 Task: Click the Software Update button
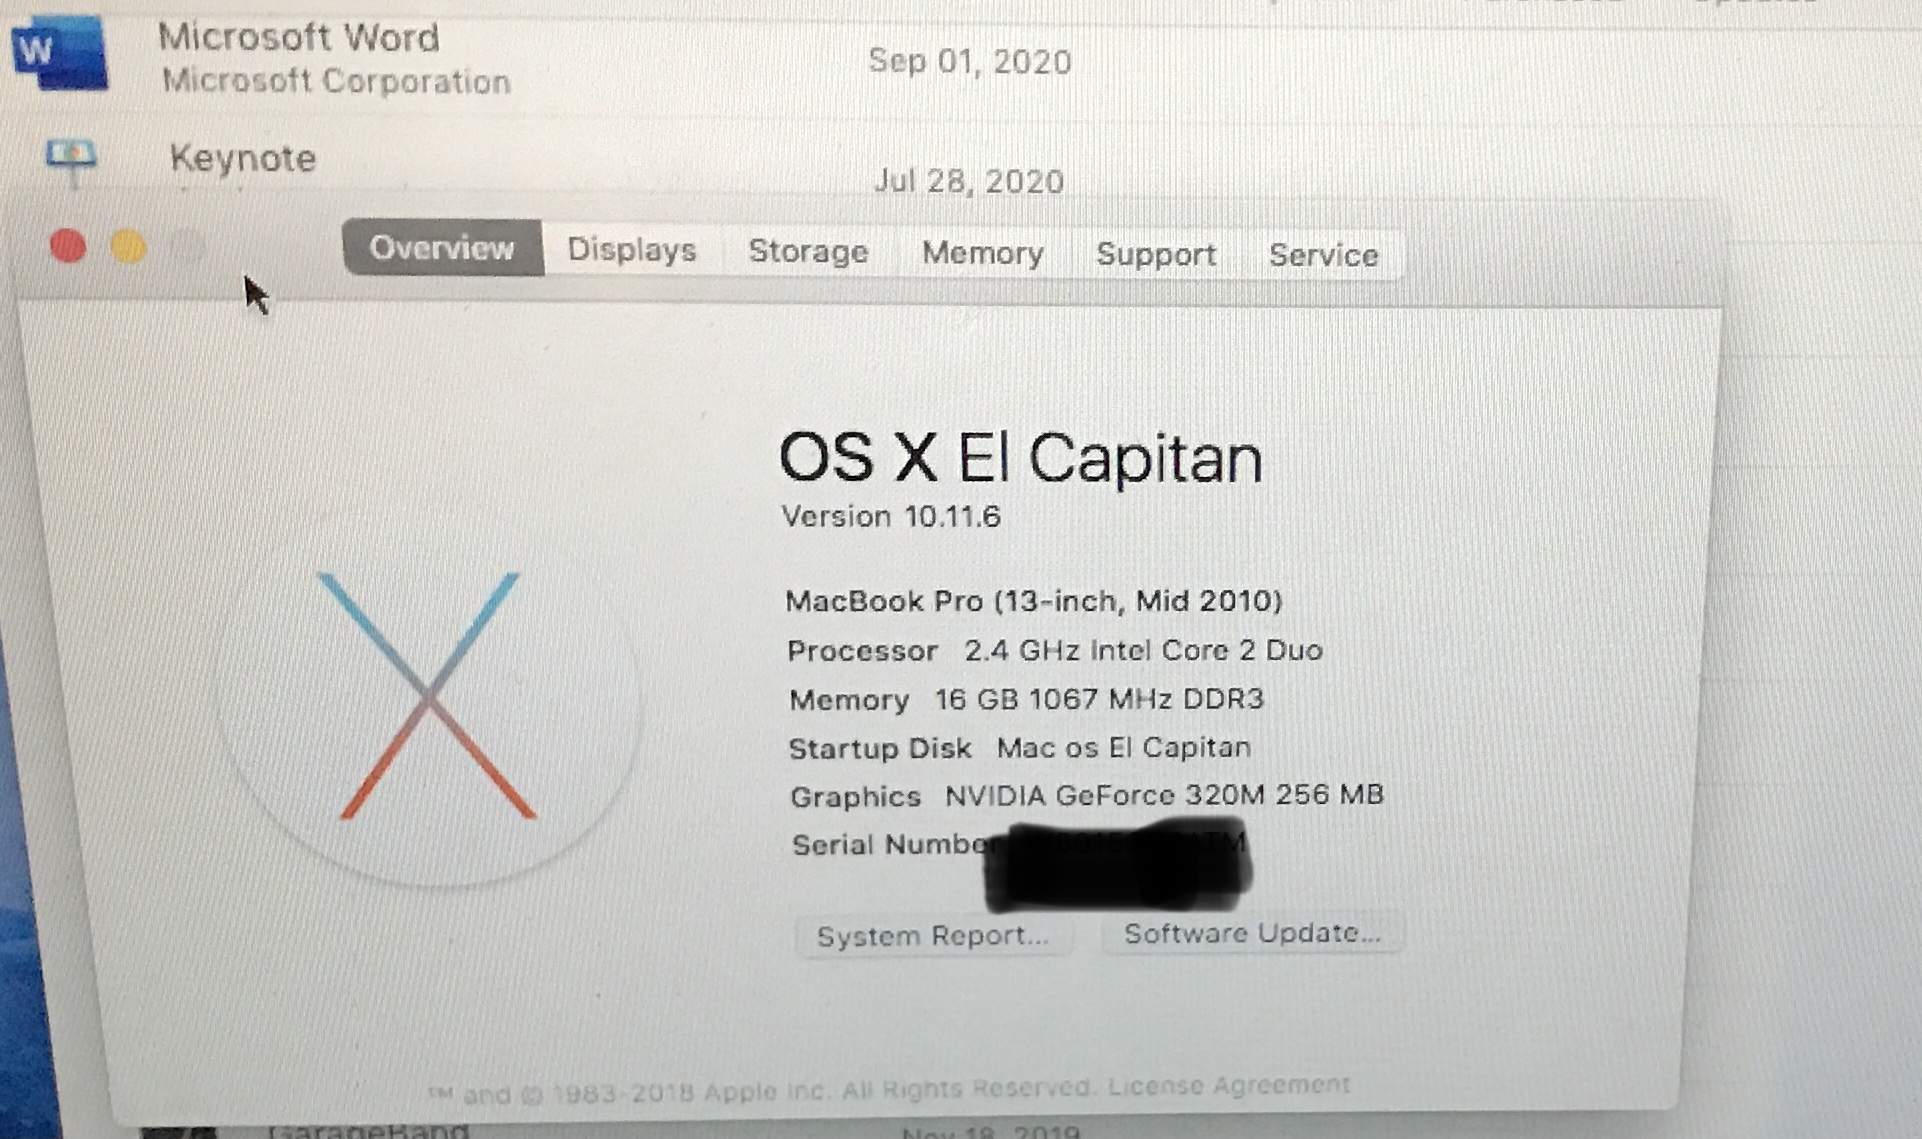click(x=1252, y=933)
